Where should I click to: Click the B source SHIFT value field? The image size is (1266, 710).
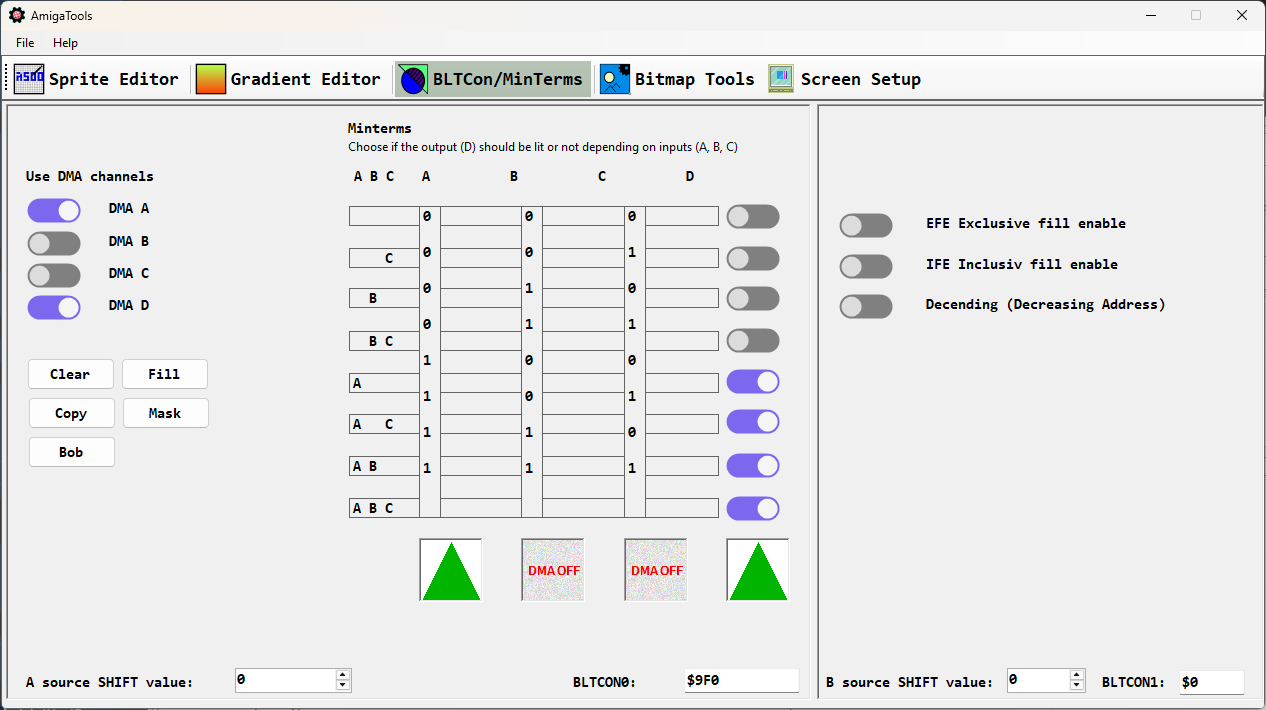[1039, 680]
